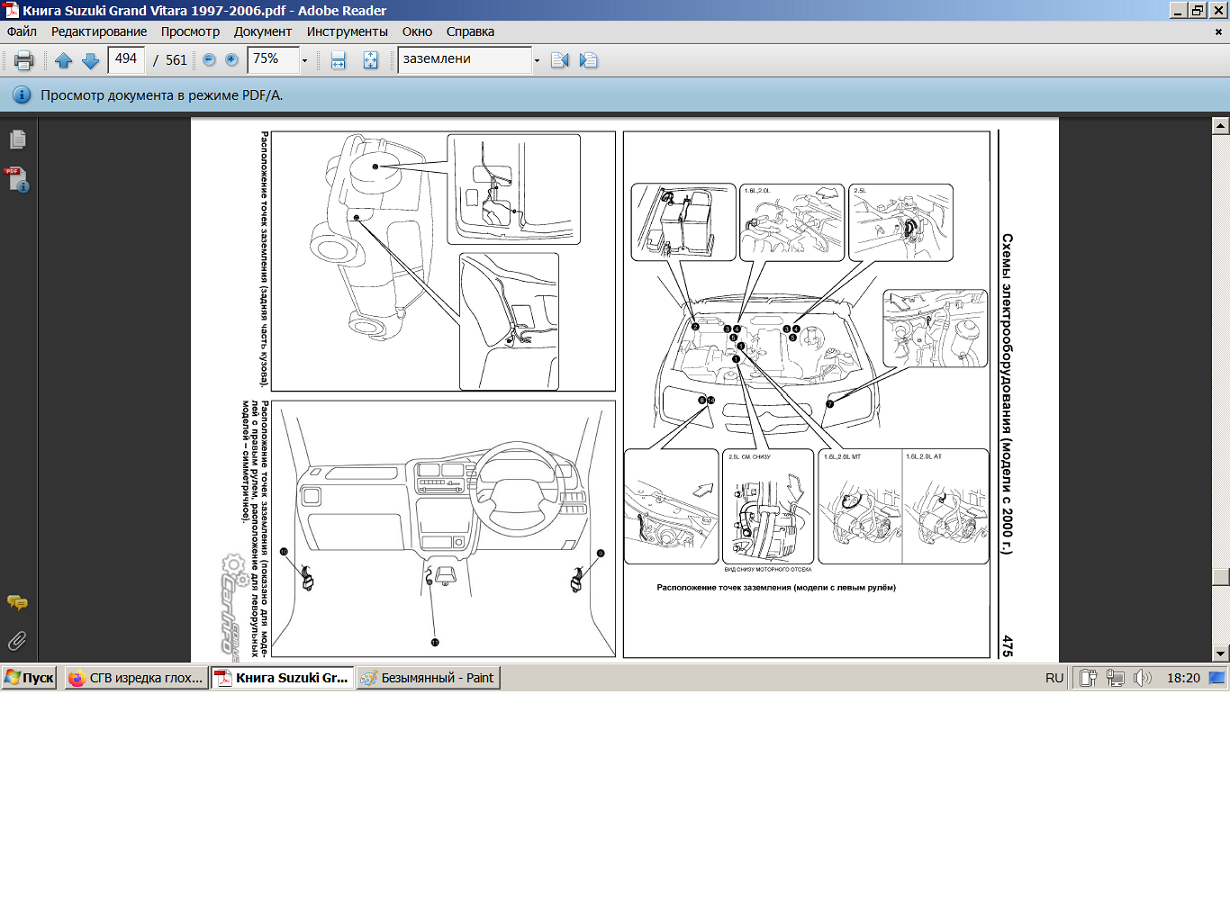Screen dimensions: 1230x920
Task: Click the Пуск start button
Action: (29, 678)
